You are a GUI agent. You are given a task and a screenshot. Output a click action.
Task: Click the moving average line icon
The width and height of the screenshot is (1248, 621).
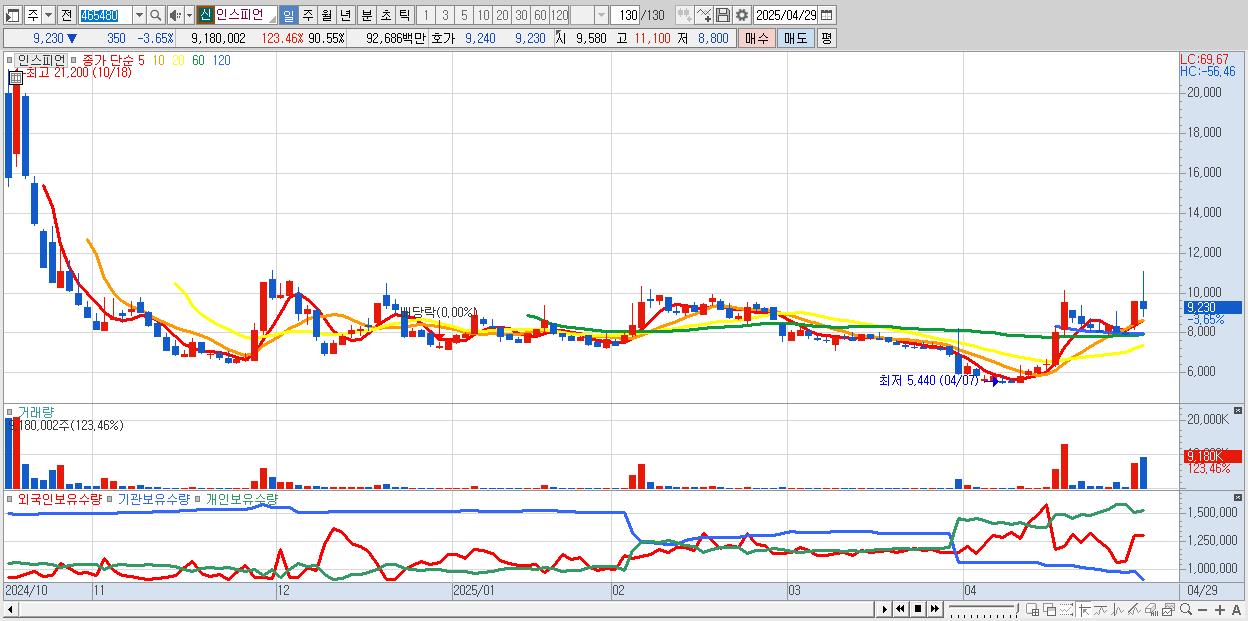tap(1101, 609)
